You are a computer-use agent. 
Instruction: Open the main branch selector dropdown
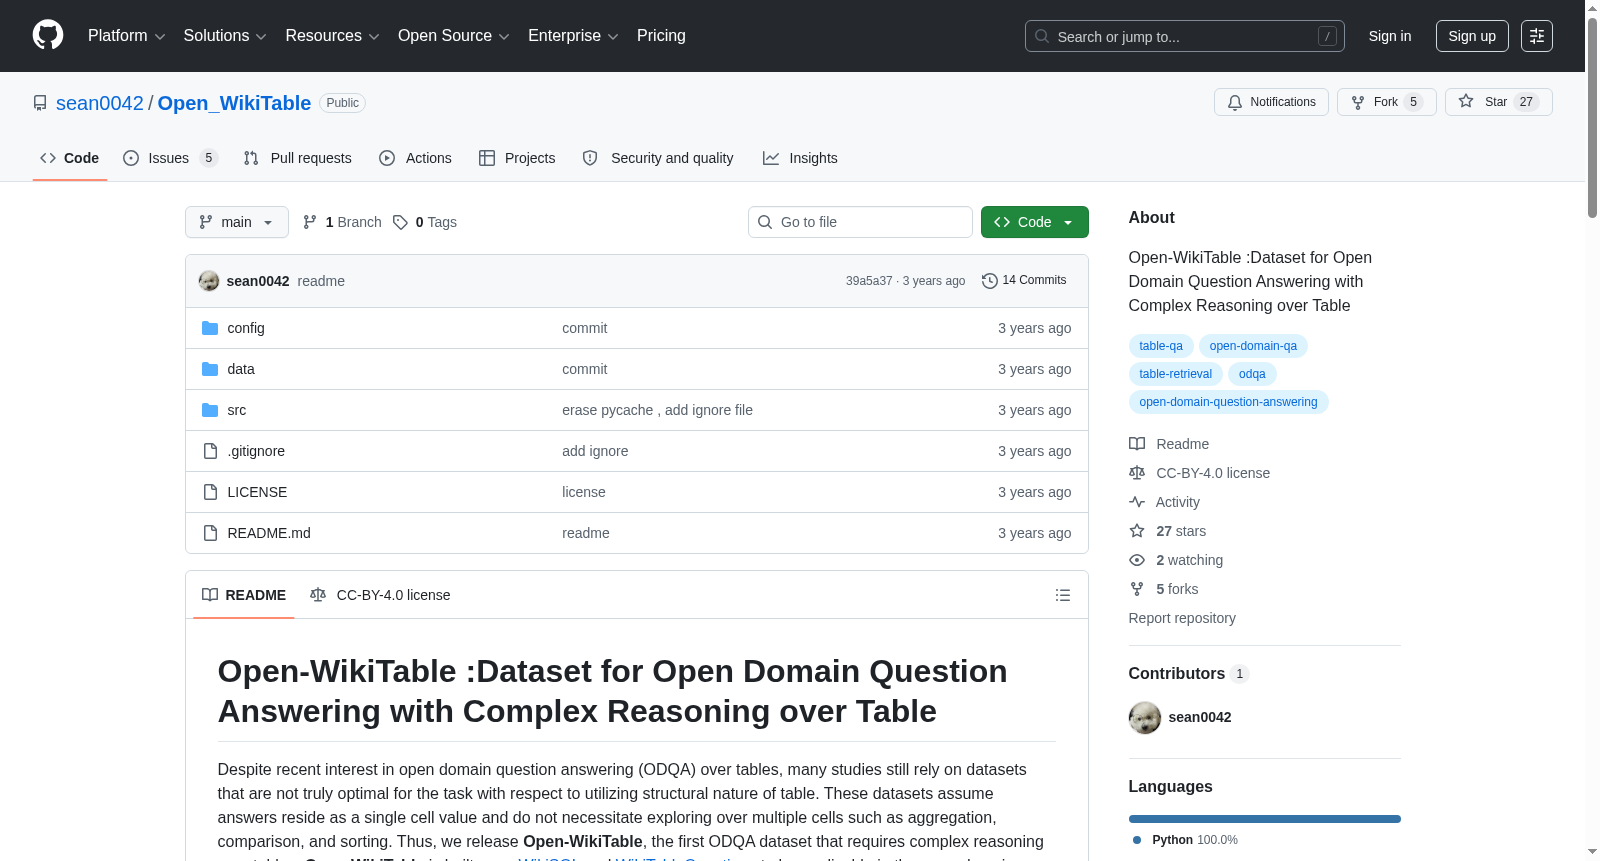(237, 222)
